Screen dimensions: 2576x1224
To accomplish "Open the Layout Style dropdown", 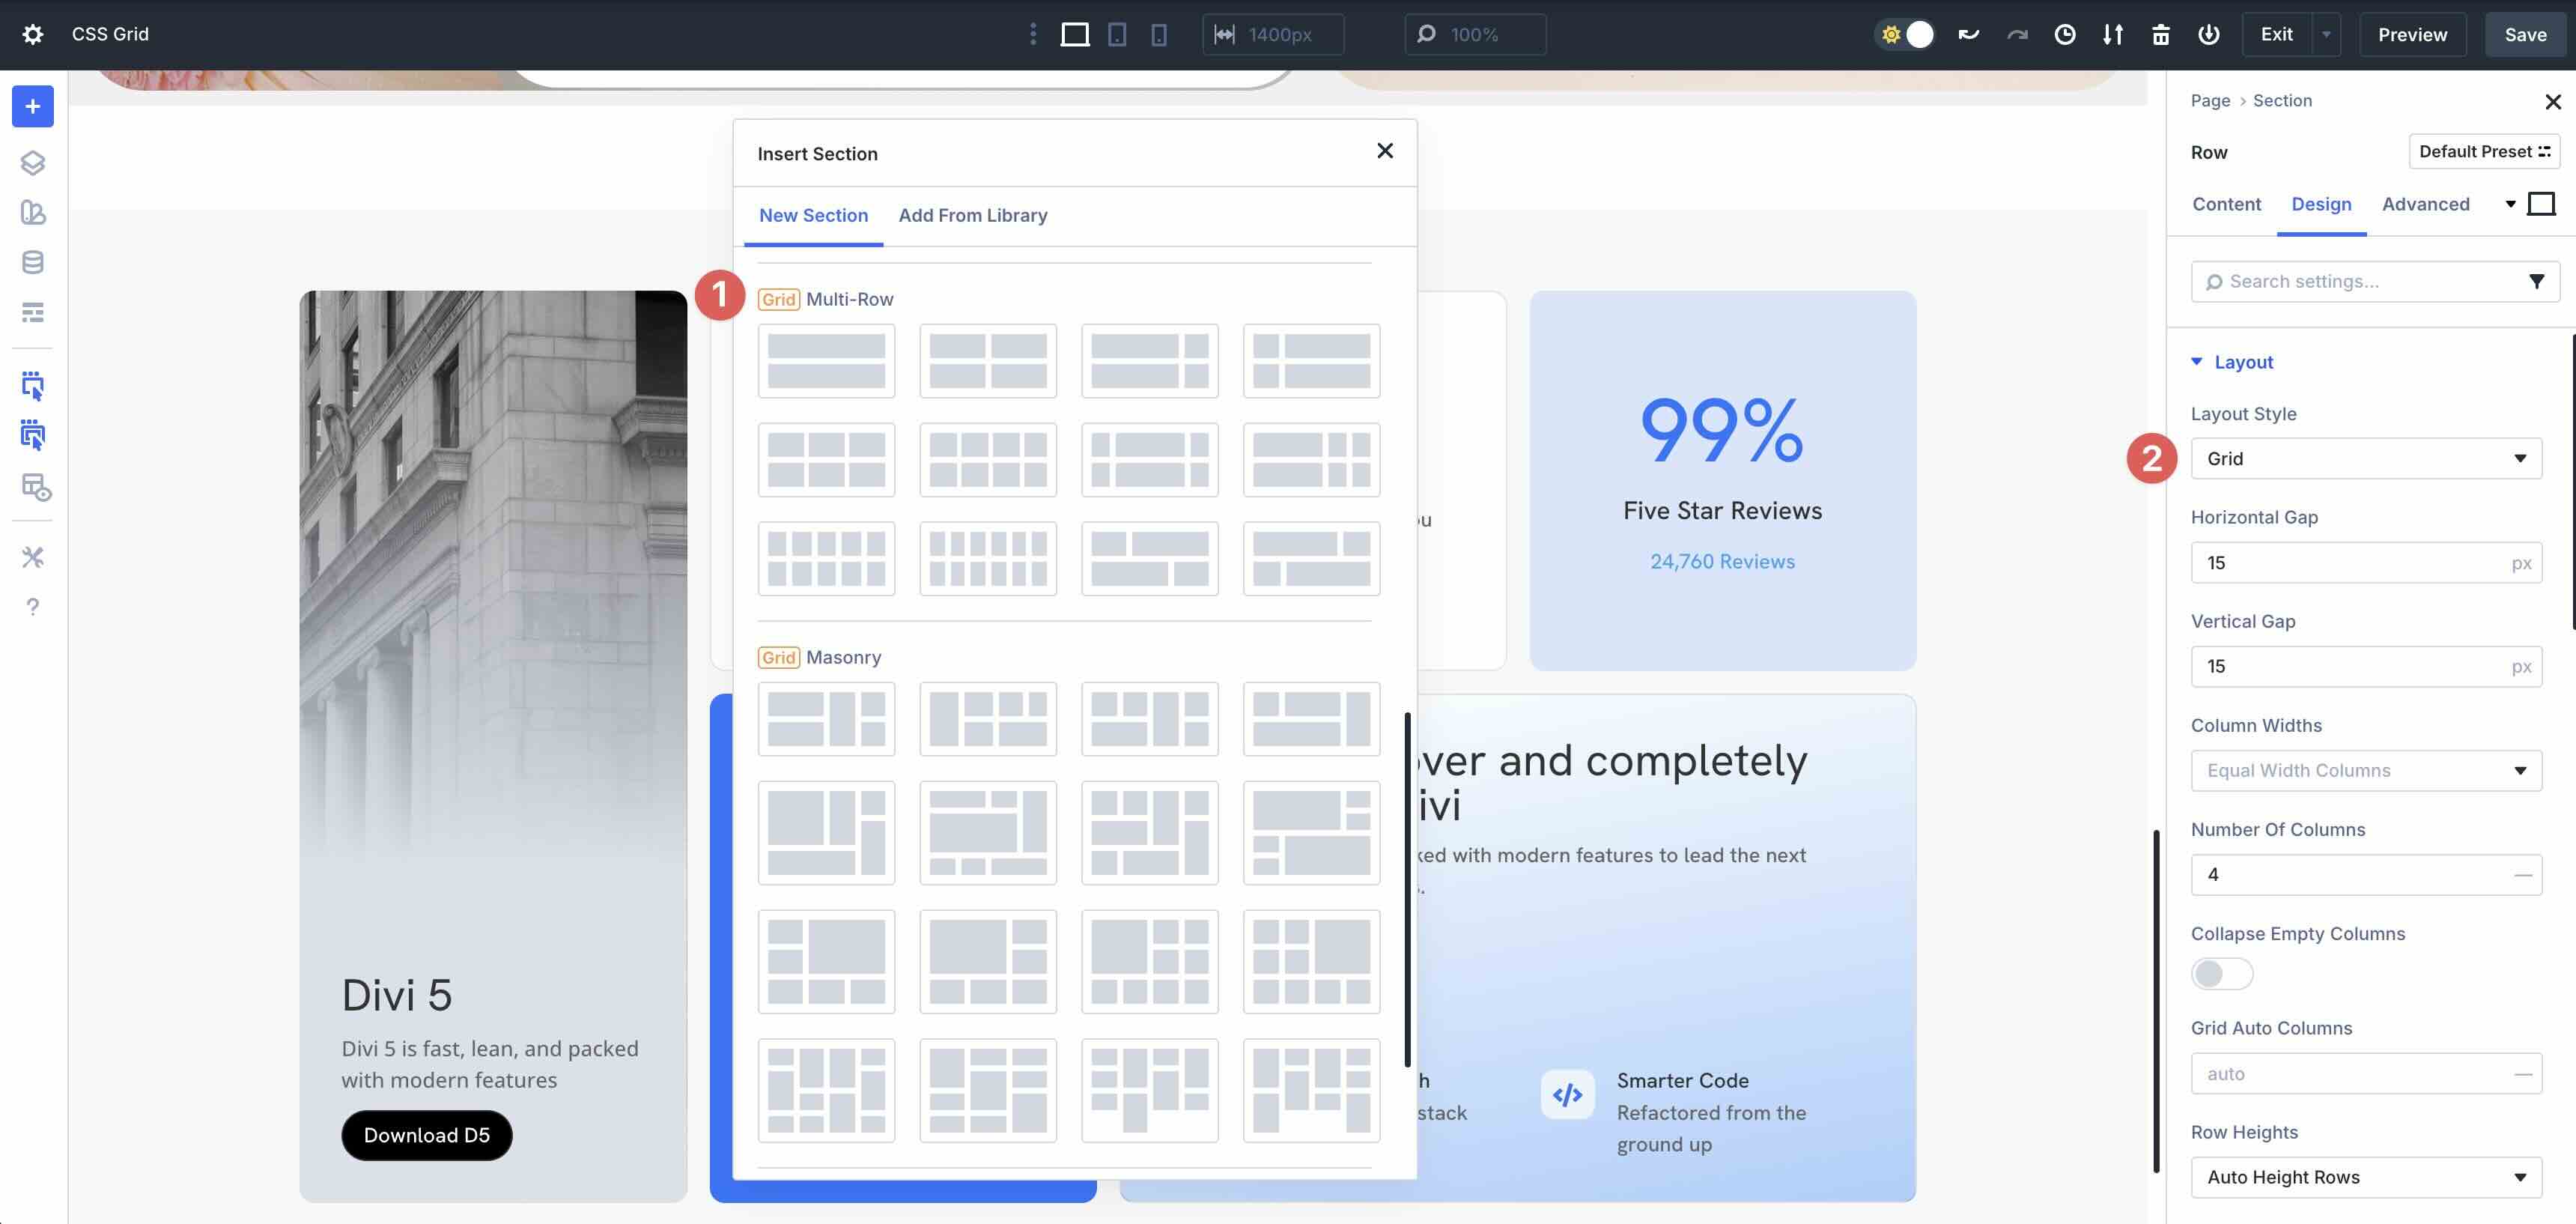I will click(x=2366, y=458).
